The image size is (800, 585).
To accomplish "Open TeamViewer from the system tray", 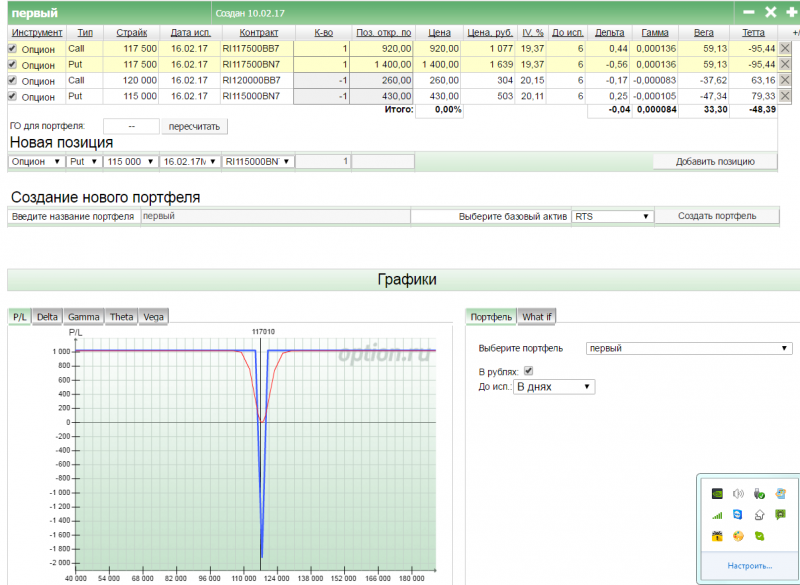I will click(x=738, y=515).
